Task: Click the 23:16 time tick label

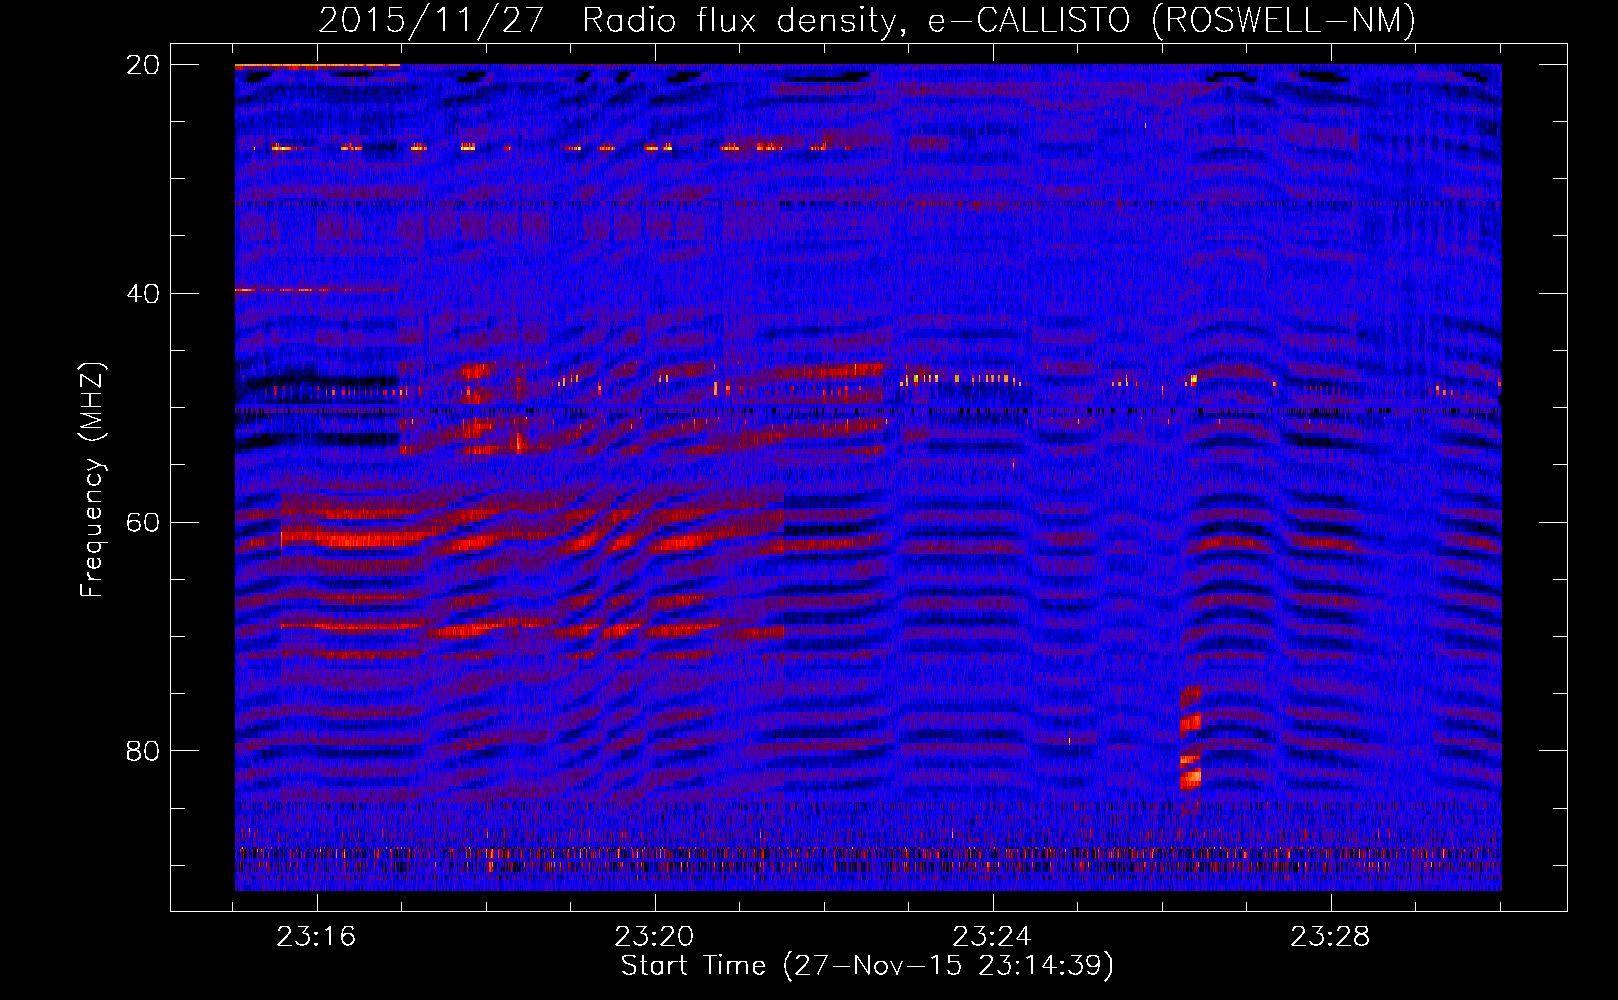Action: tap(317, 937)
